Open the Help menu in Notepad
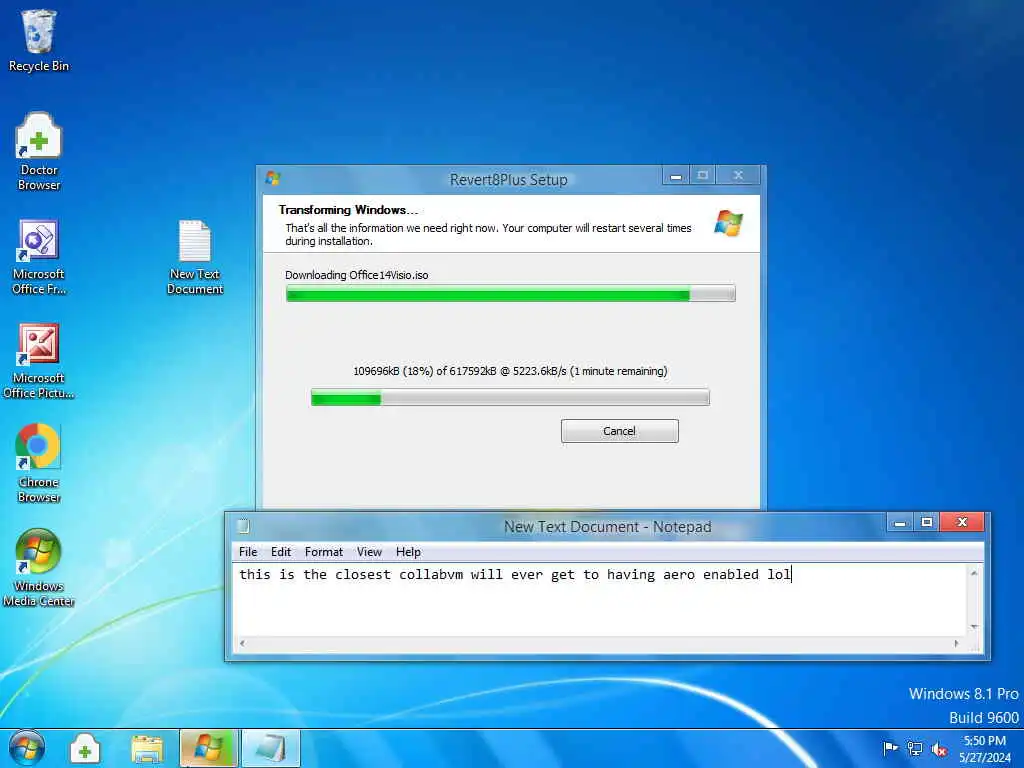Image resolution: width=1024 pixels, height=768 pixels. click(x=408, y=552)
